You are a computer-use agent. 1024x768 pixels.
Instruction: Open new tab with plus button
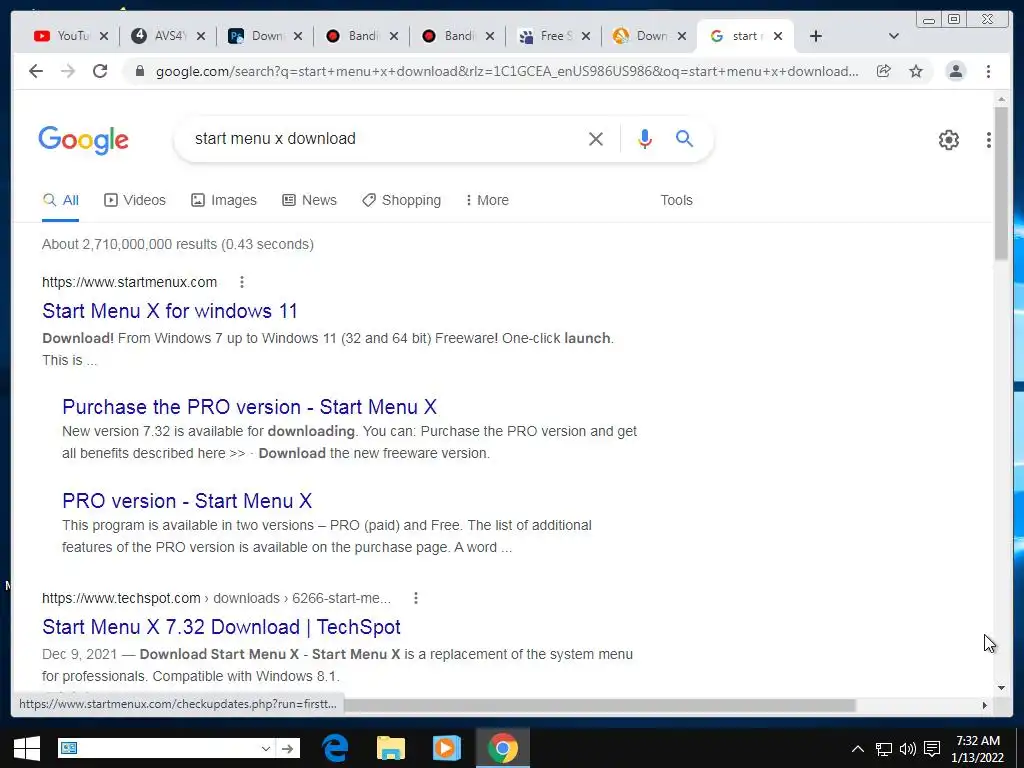tap(815, 36)
